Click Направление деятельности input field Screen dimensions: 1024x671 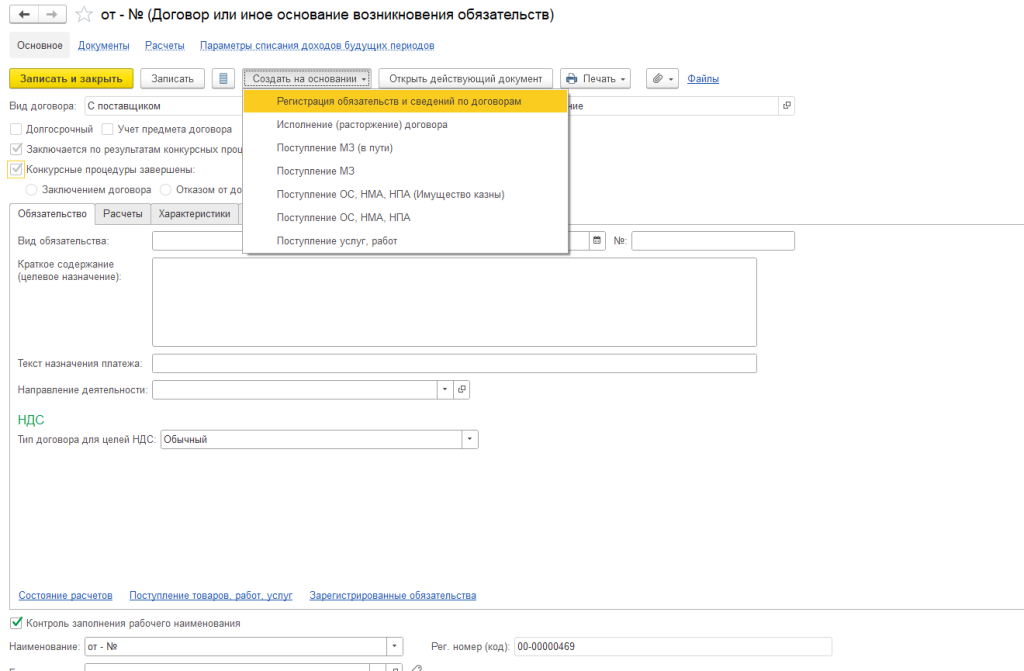point(295,389)
